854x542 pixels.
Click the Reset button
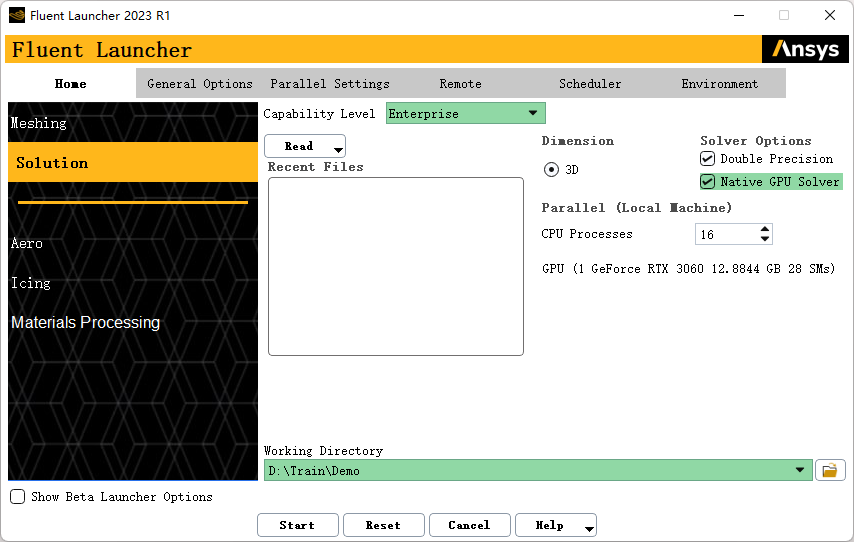383,525
